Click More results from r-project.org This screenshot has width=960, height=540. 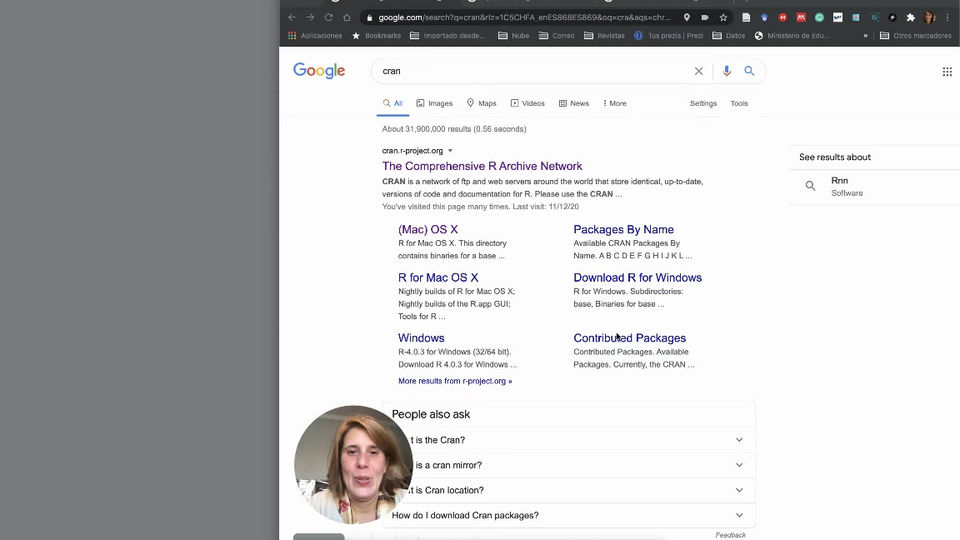pos(455,381)
